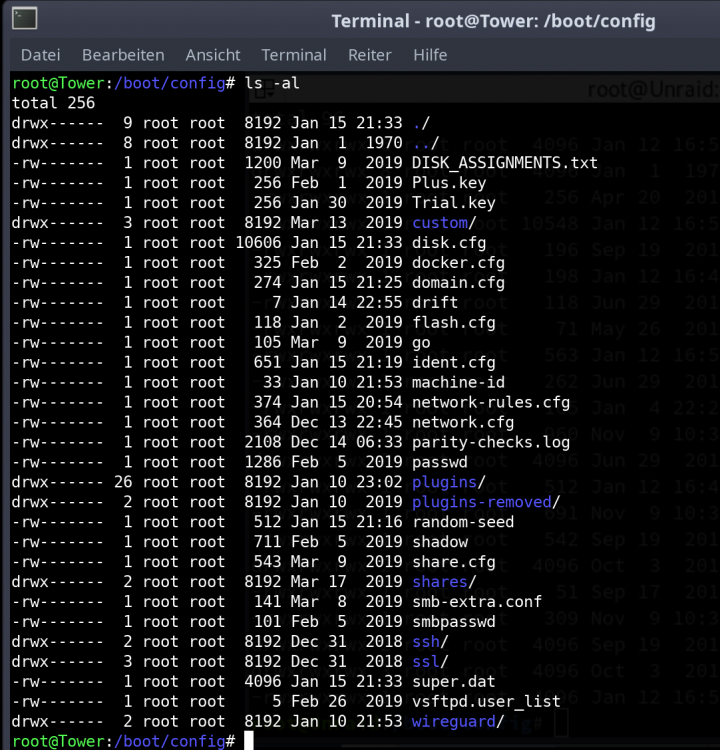The width and height of the screenshot is (720, 750).
Task: Open the Bearbeiten menu
Action: coord(123,55)
